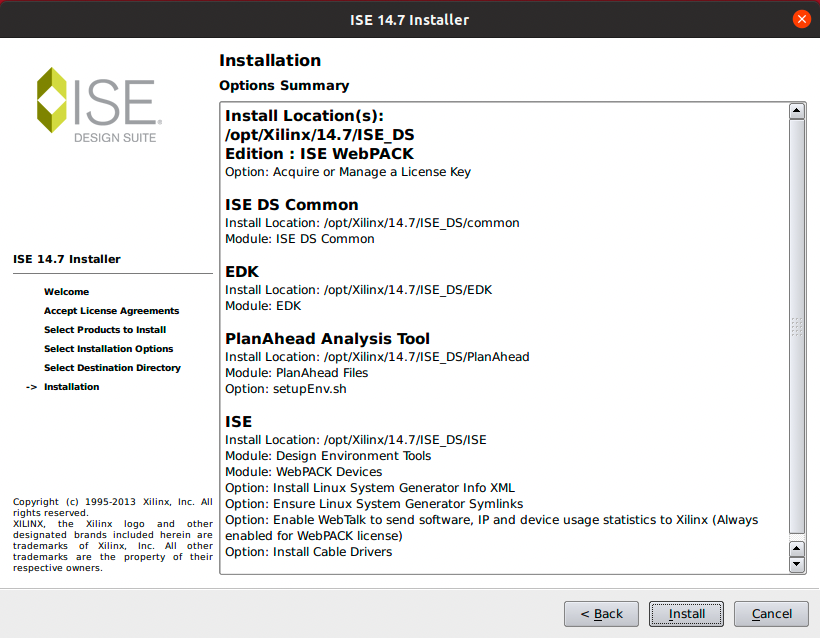Click the ISE_DS/EDK install location line
The height and width of the screenshot is (638, 820).
coord(358,290)
